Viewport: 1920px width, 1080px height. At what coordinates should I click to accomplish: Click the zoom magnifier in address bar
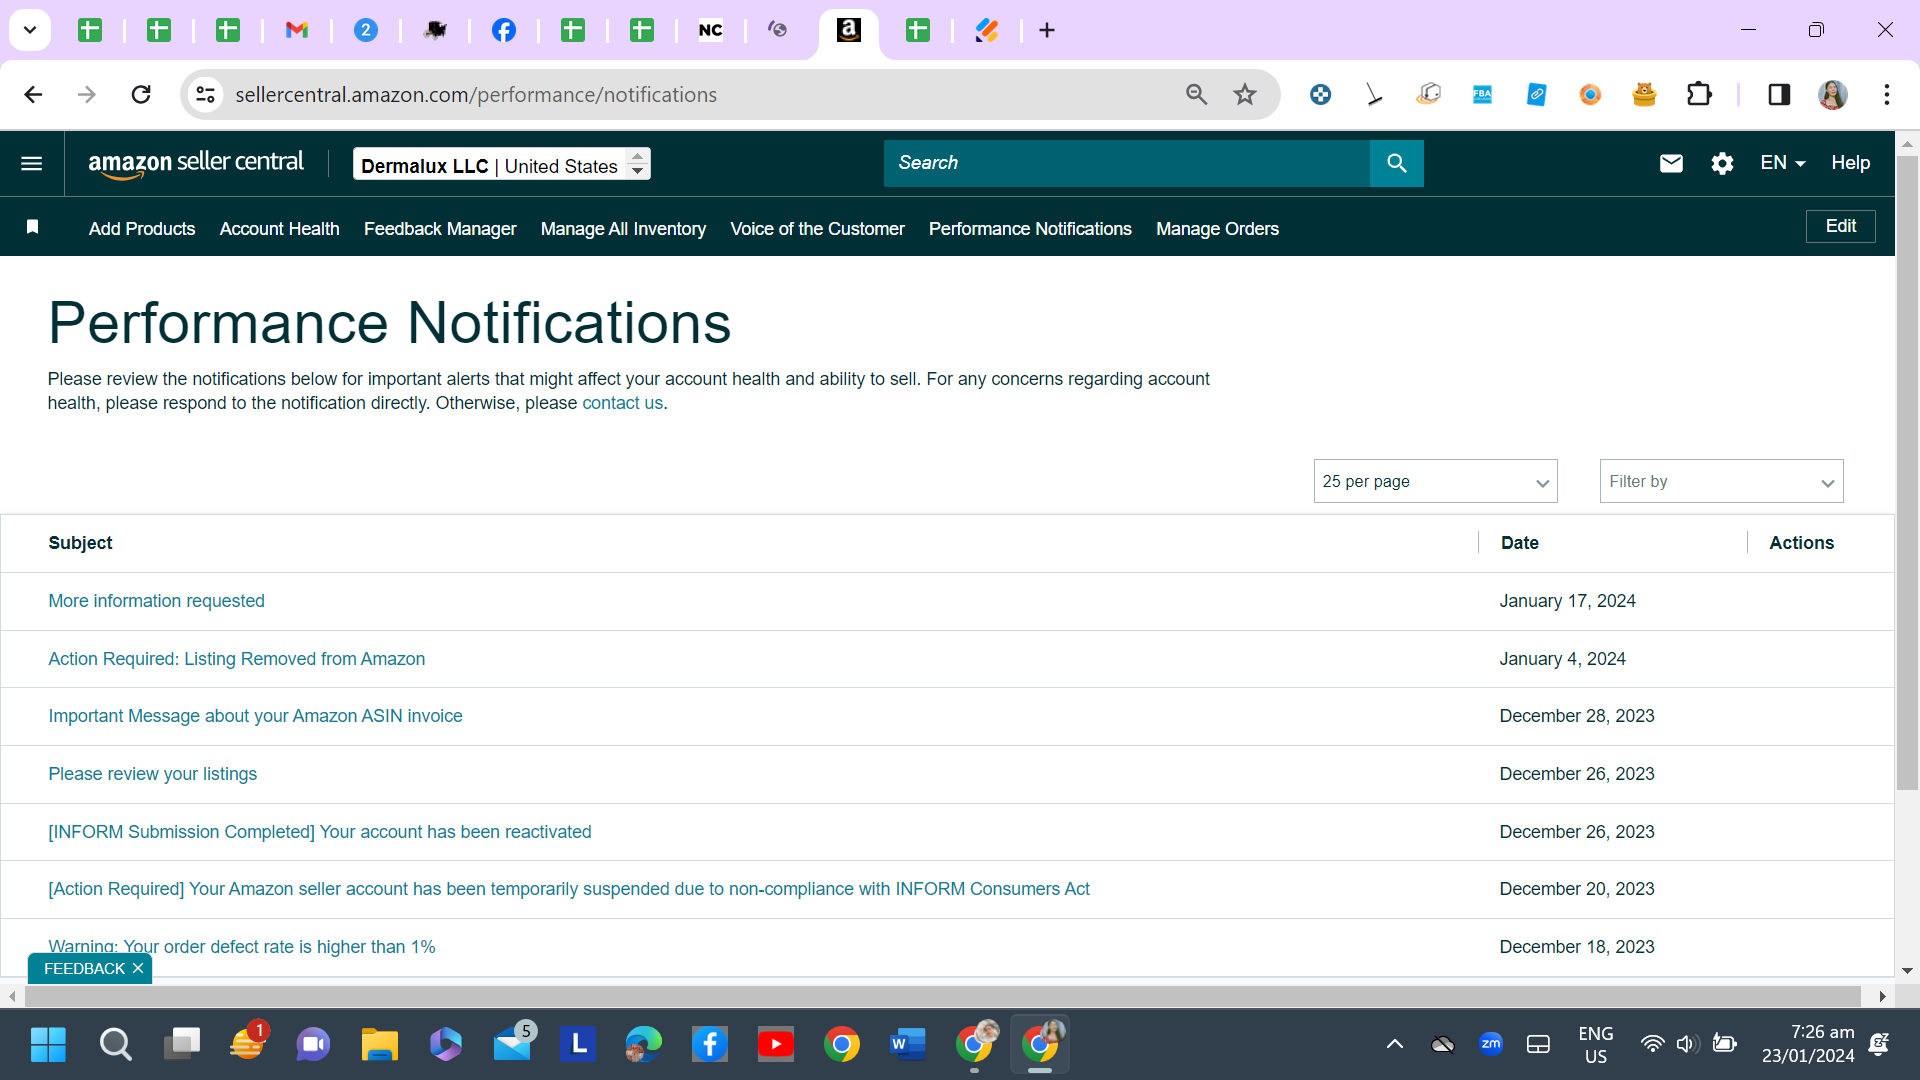1196,94
